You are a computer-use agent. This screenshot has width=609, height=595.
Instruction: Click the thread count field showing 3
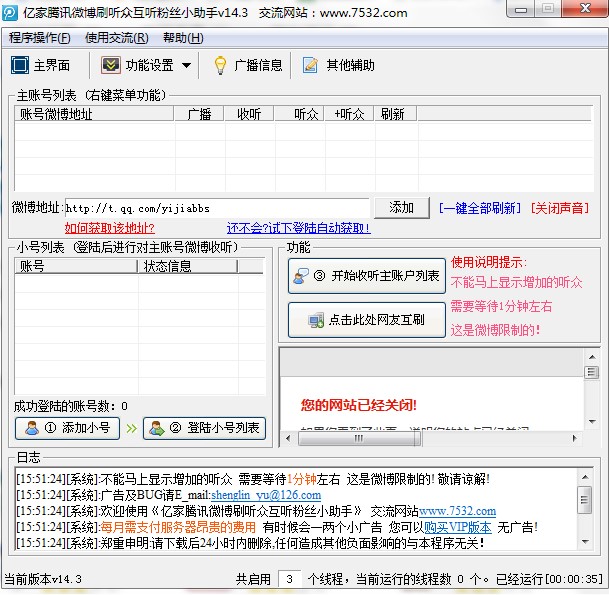289,578
